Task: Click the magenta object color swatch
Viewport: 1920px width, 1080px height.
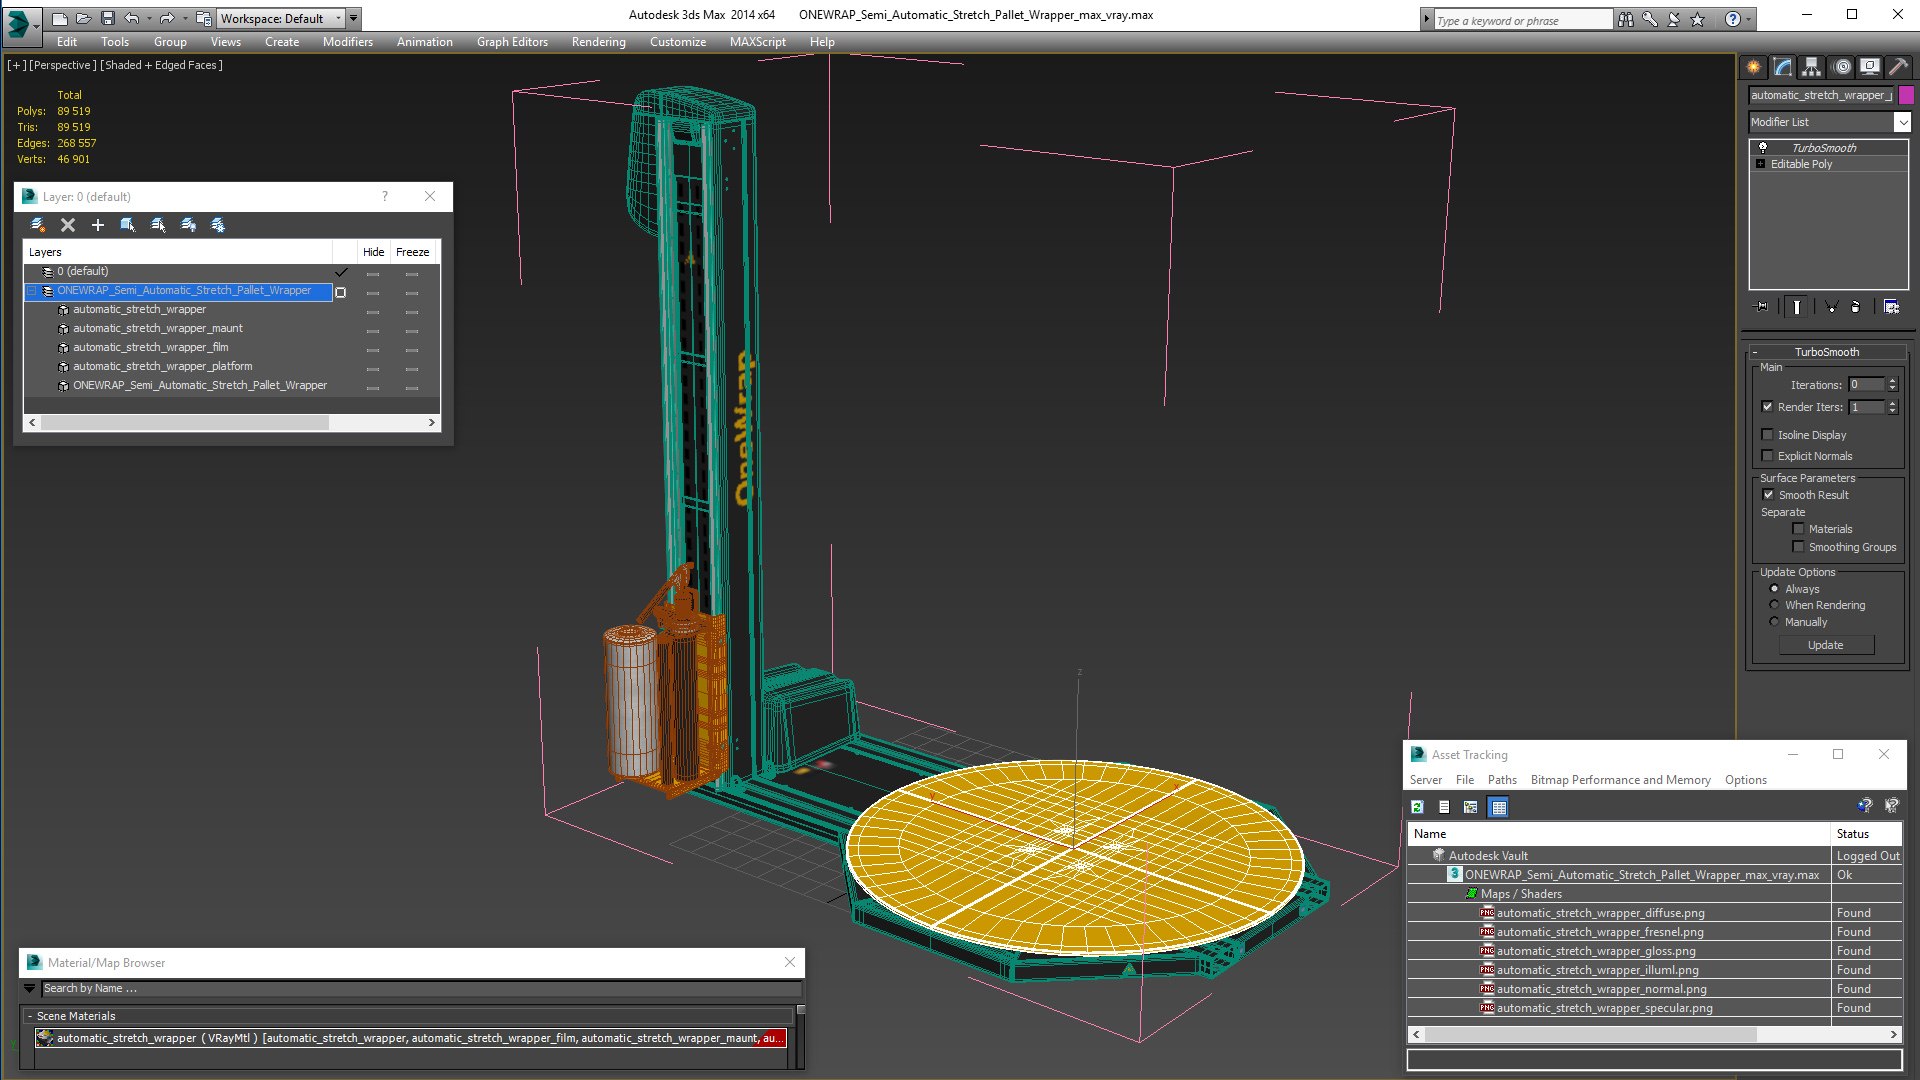Action: (1906, 95)
